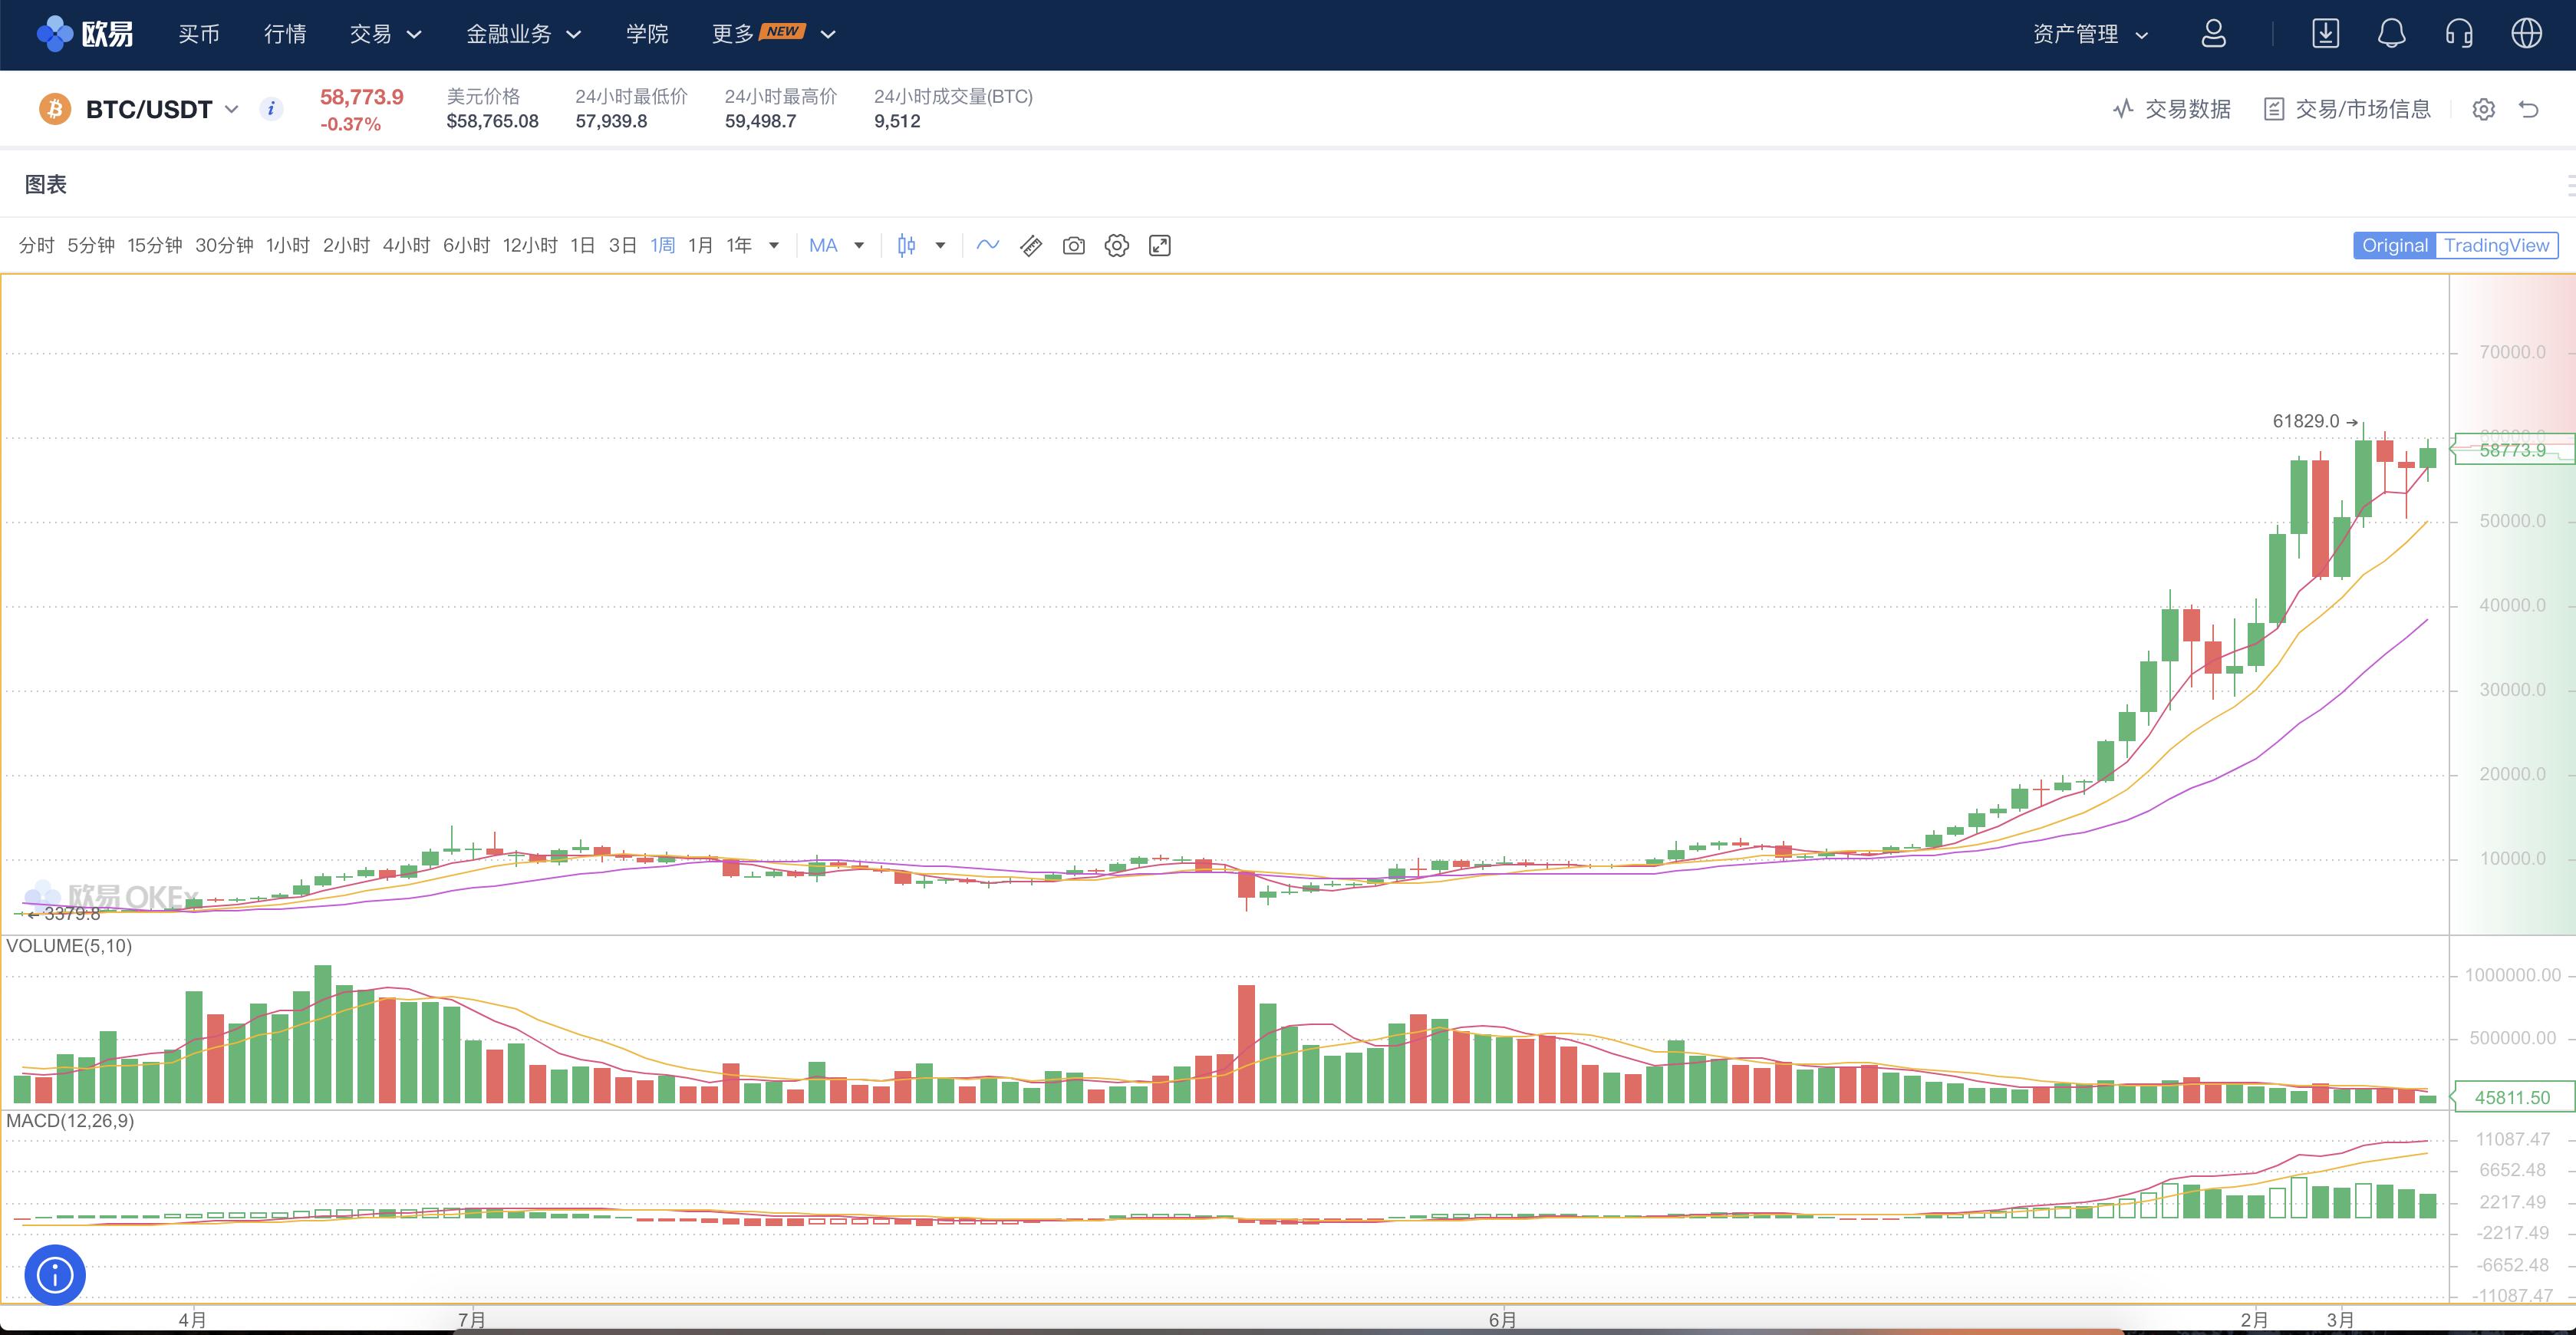Viewport: 2576px width, 1335px height.
Task: Click the line chart wave icon
Action: tap(988, 245)
